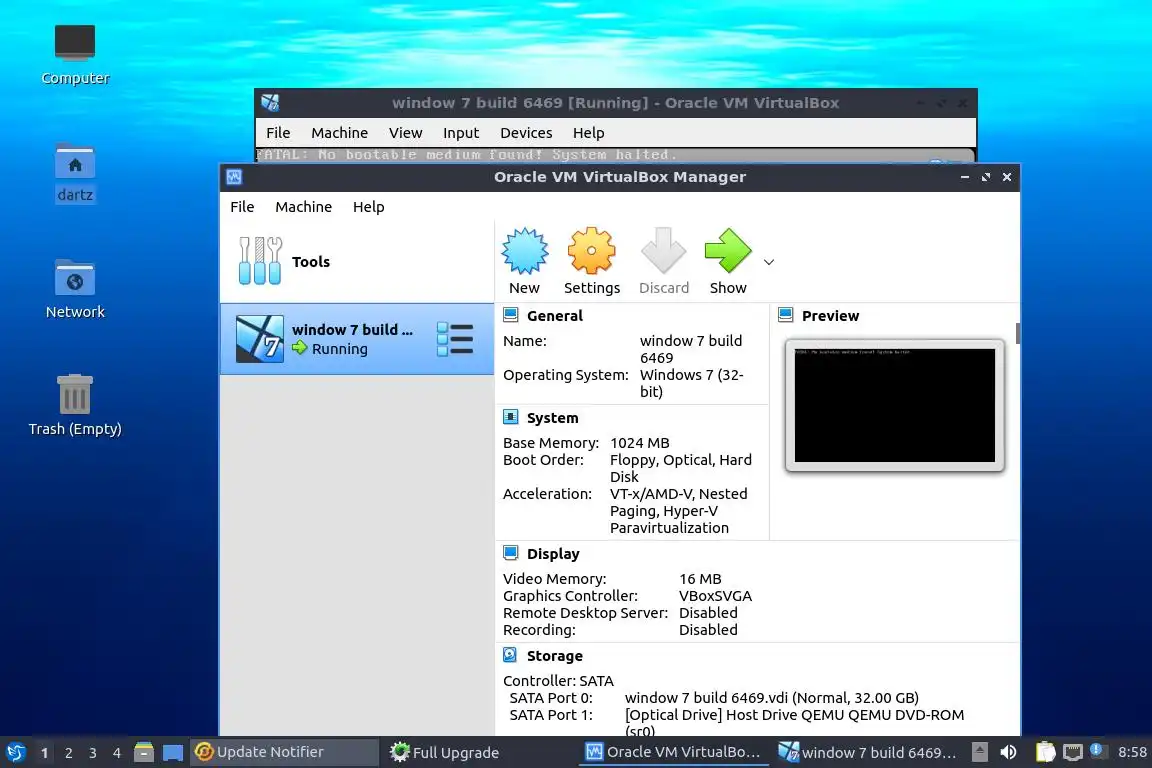Switch to workspace 2
The width and height of the screenshot is (1152, 768).
tap(68, 753)
